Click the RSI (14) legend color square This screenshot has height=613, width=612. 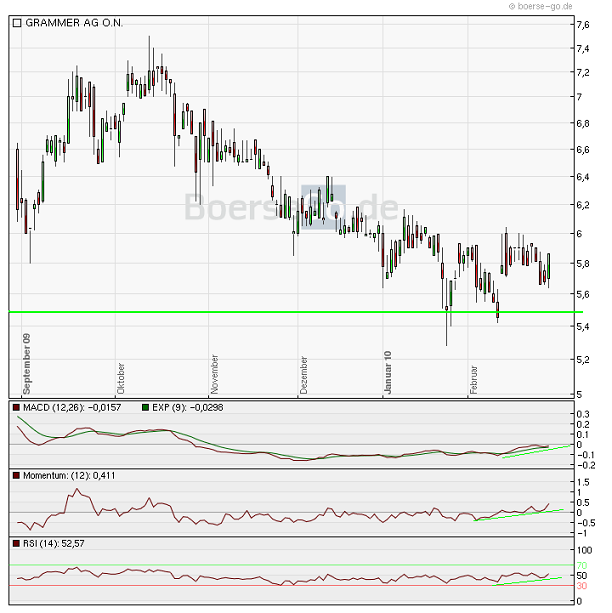tap(16, 544)
